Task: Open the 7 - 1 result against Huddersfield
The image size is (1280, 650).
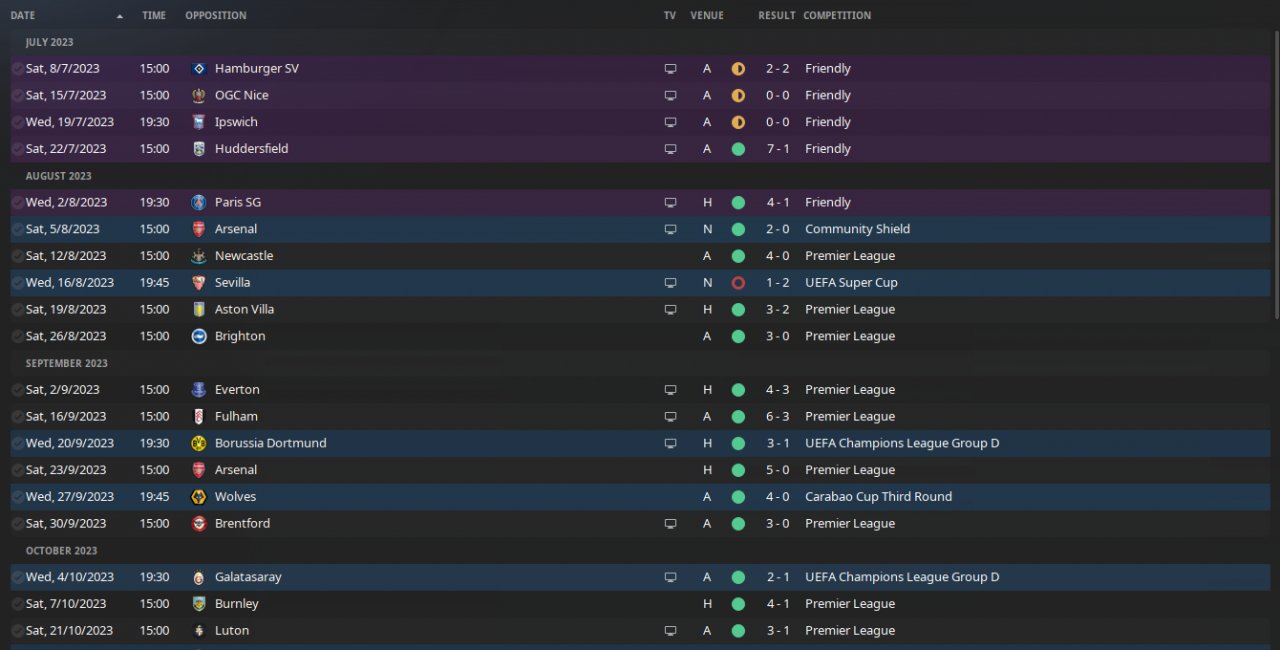Action: (777, 149)
